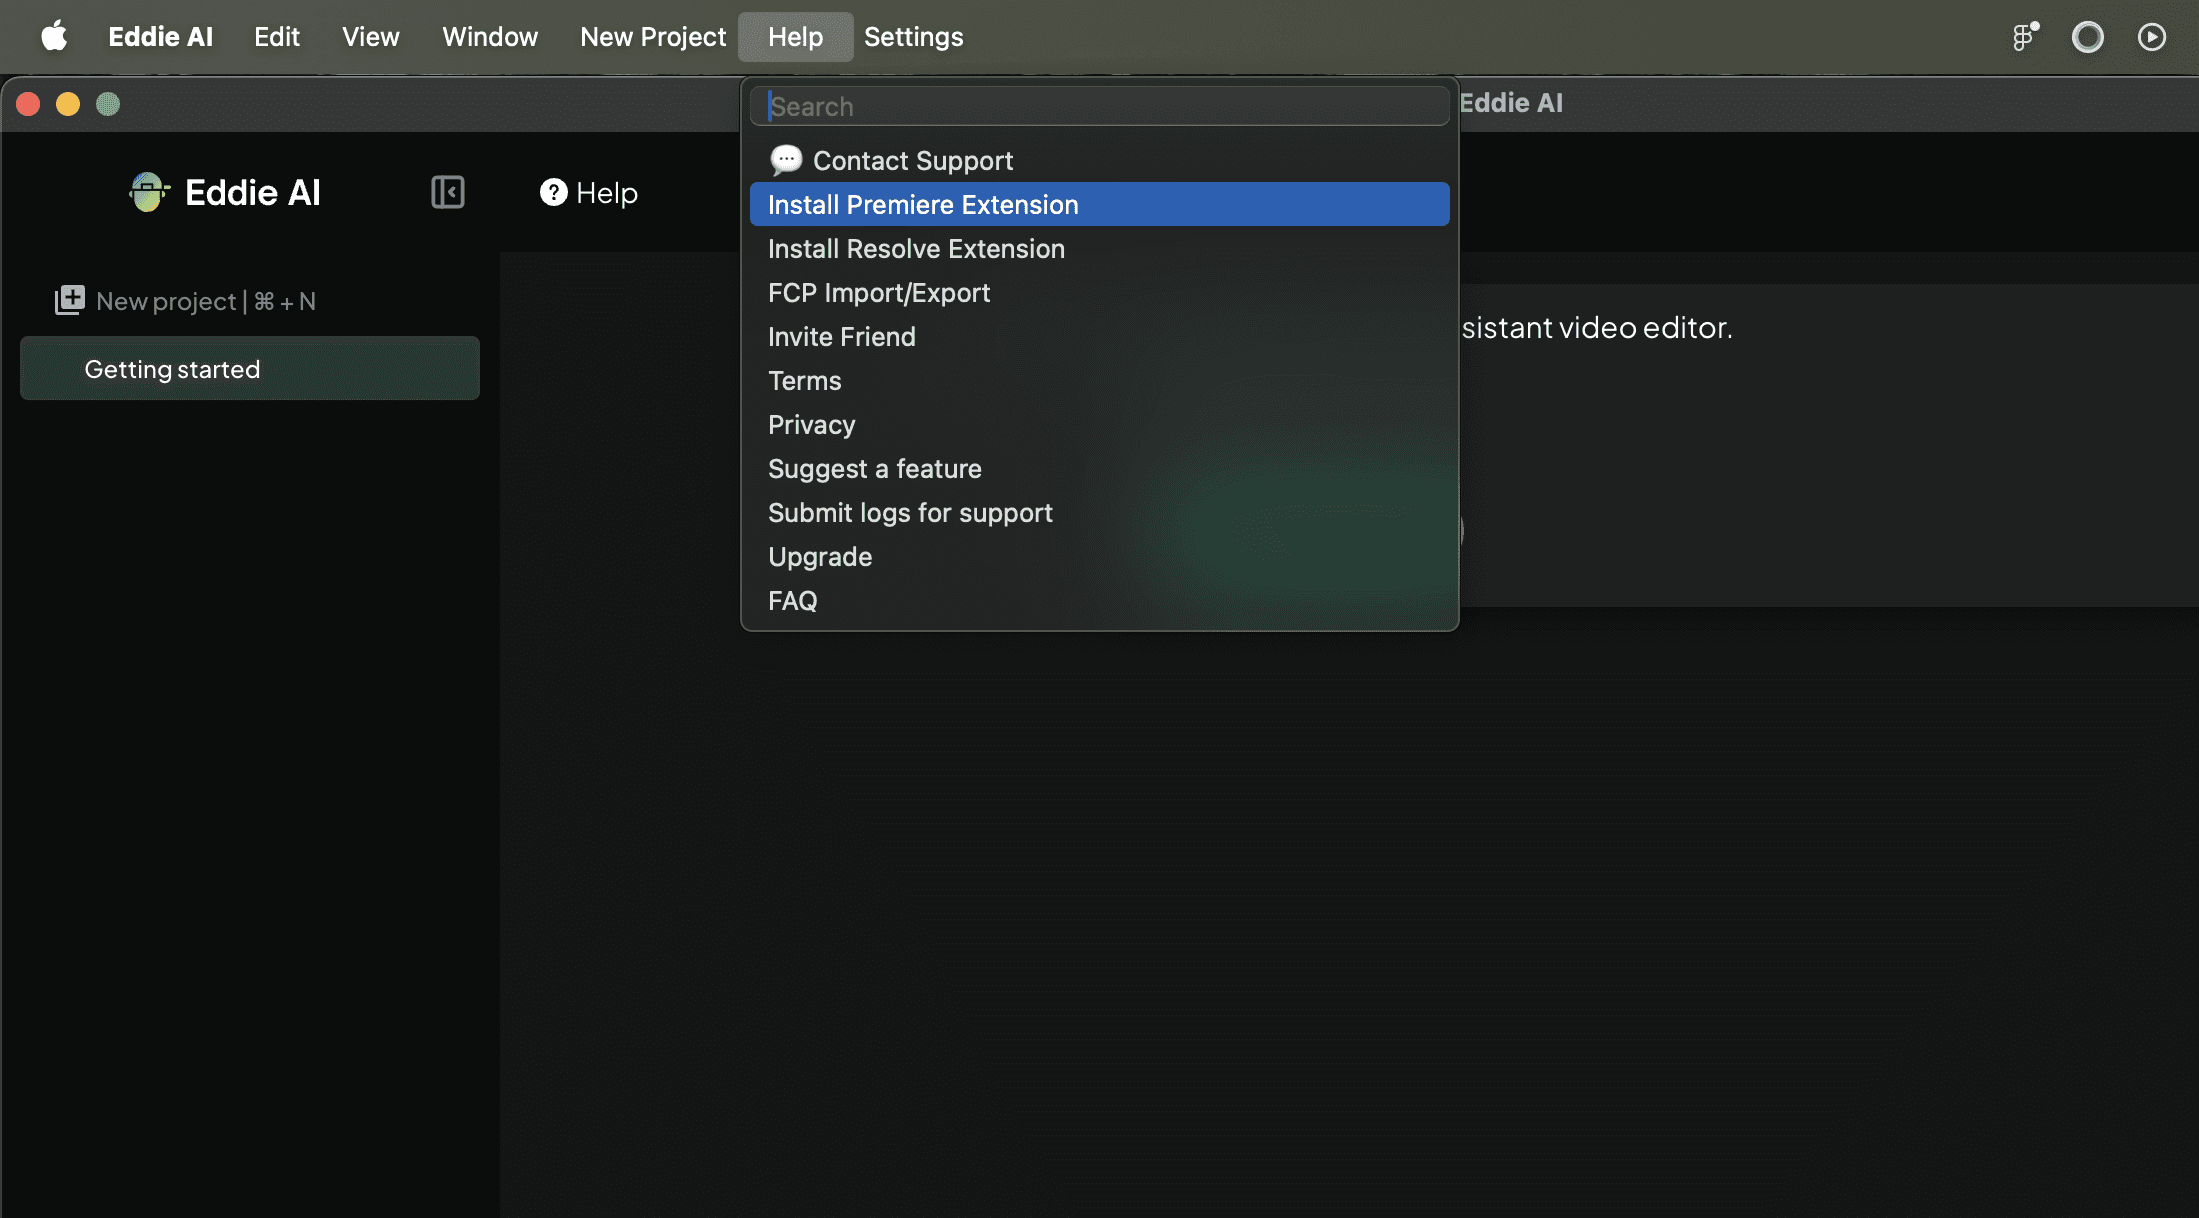The image size is (2199, 1218).
Task: Click the Contact Support speech bubble icon
Action: click(x=786, y=160)
